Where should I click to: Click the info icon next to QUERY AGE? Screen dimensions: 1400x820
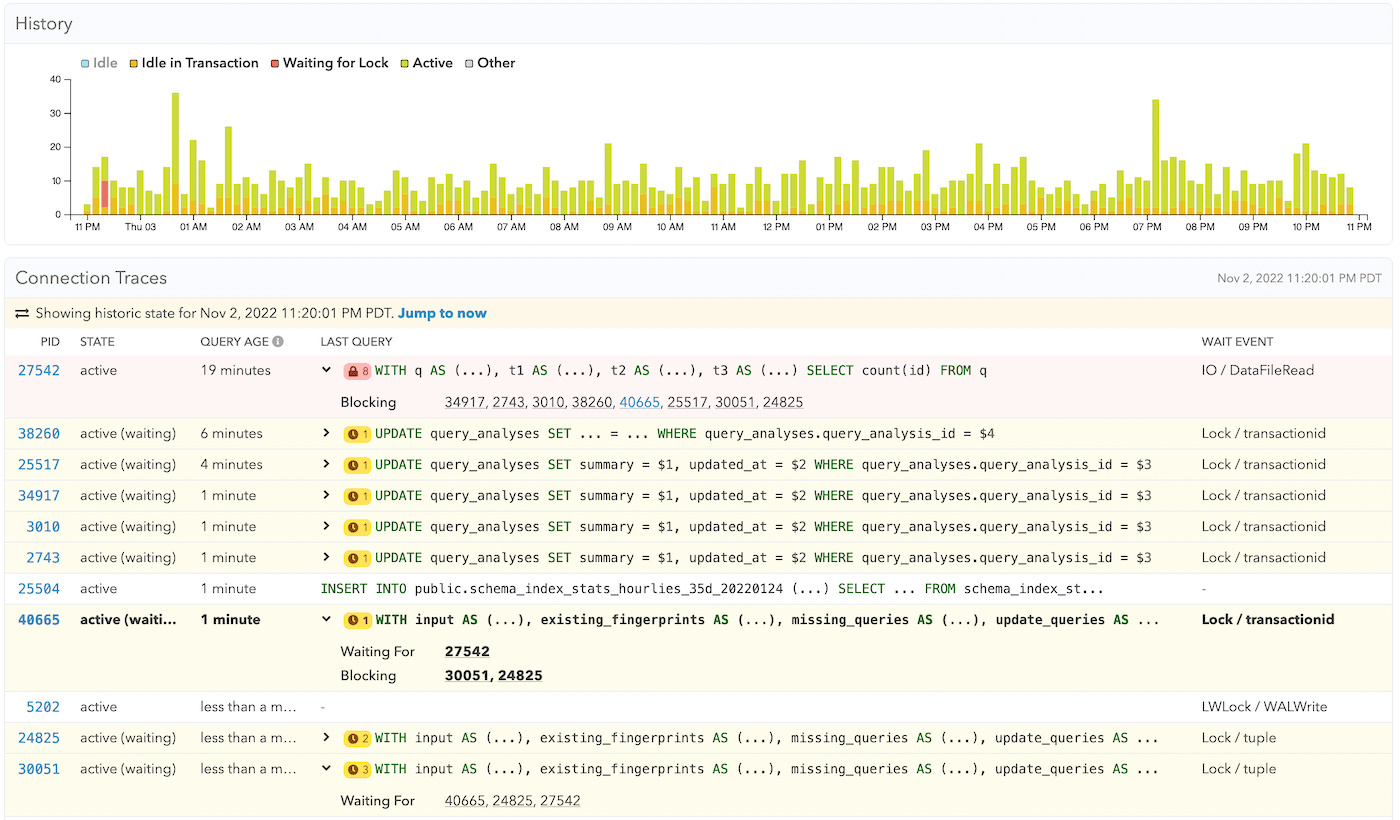[278, 341]
